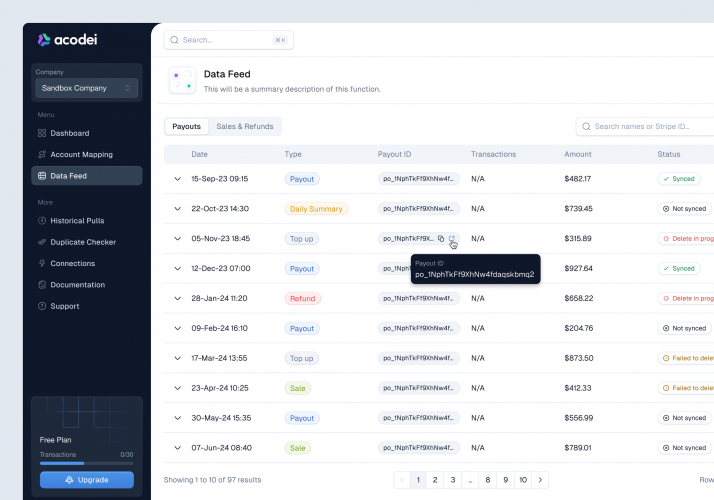Click the transactions usage progress bar

(x=87, y=463)
